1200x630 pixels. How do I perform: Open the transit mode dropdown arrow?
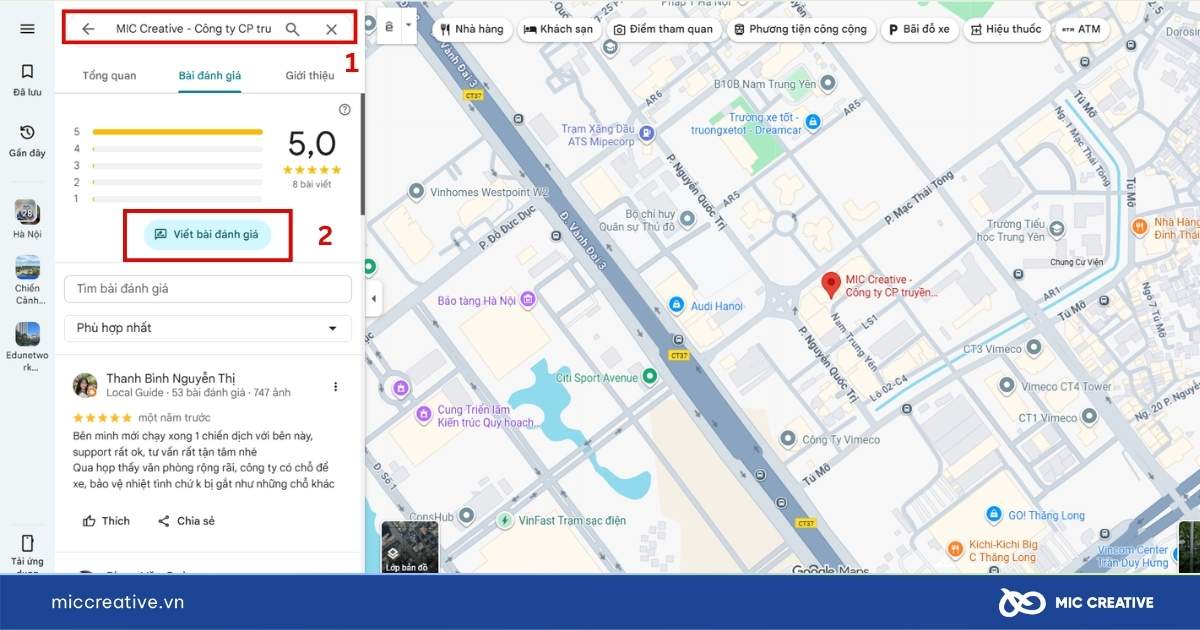[408, 26]
